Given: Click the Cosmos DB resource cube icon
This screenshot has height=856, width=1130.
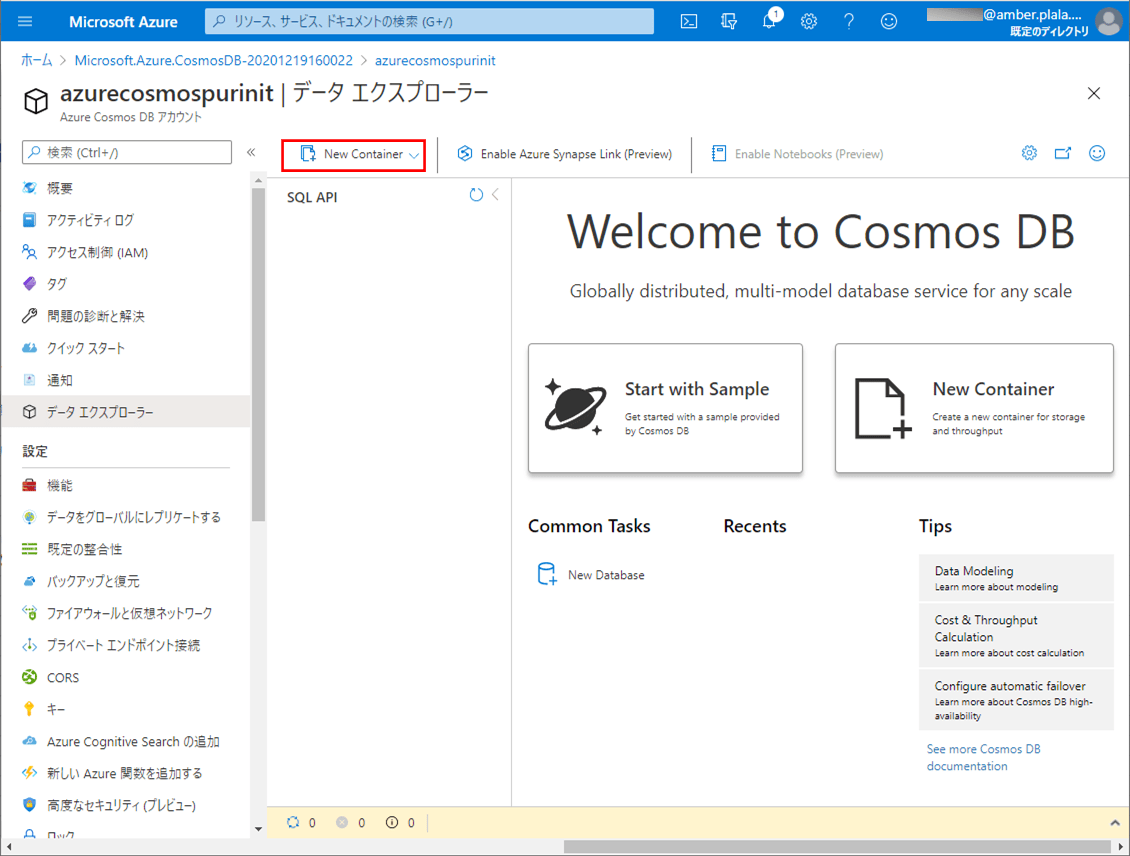Looking at the screenshot, I should click(36, 101).
